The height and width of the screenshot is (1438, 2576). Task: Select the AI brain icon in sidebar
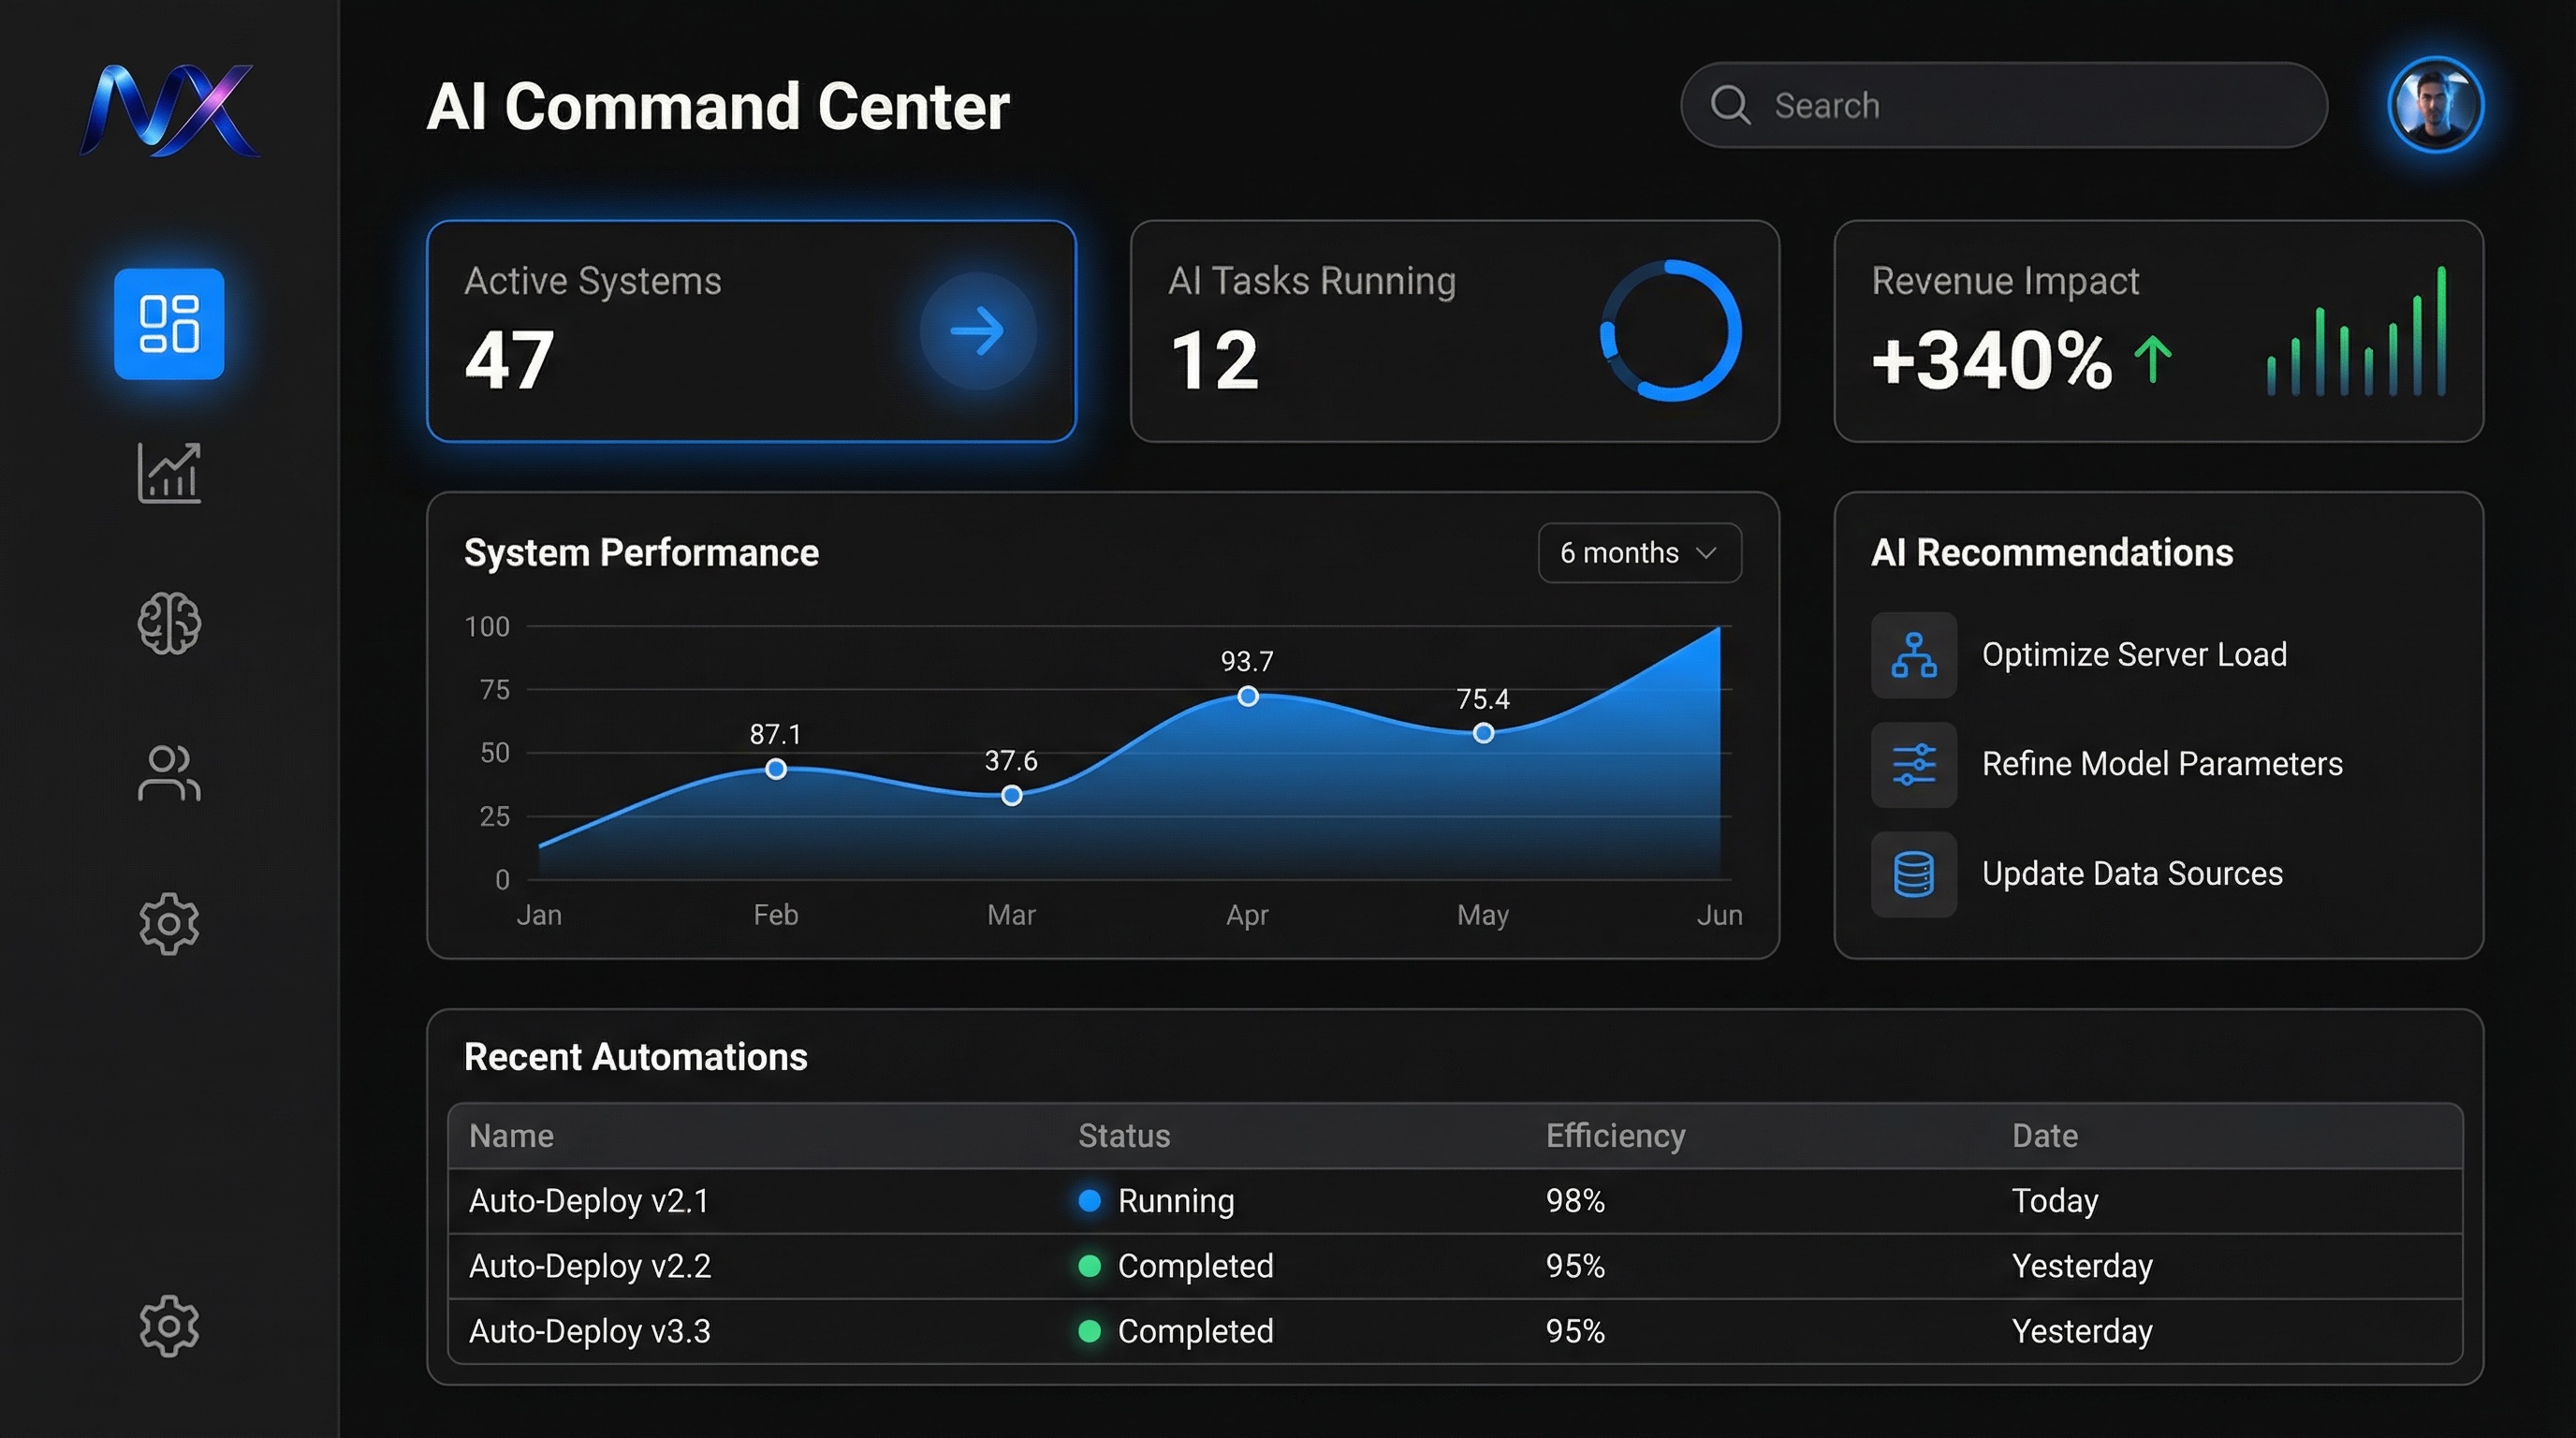(169, 623)
